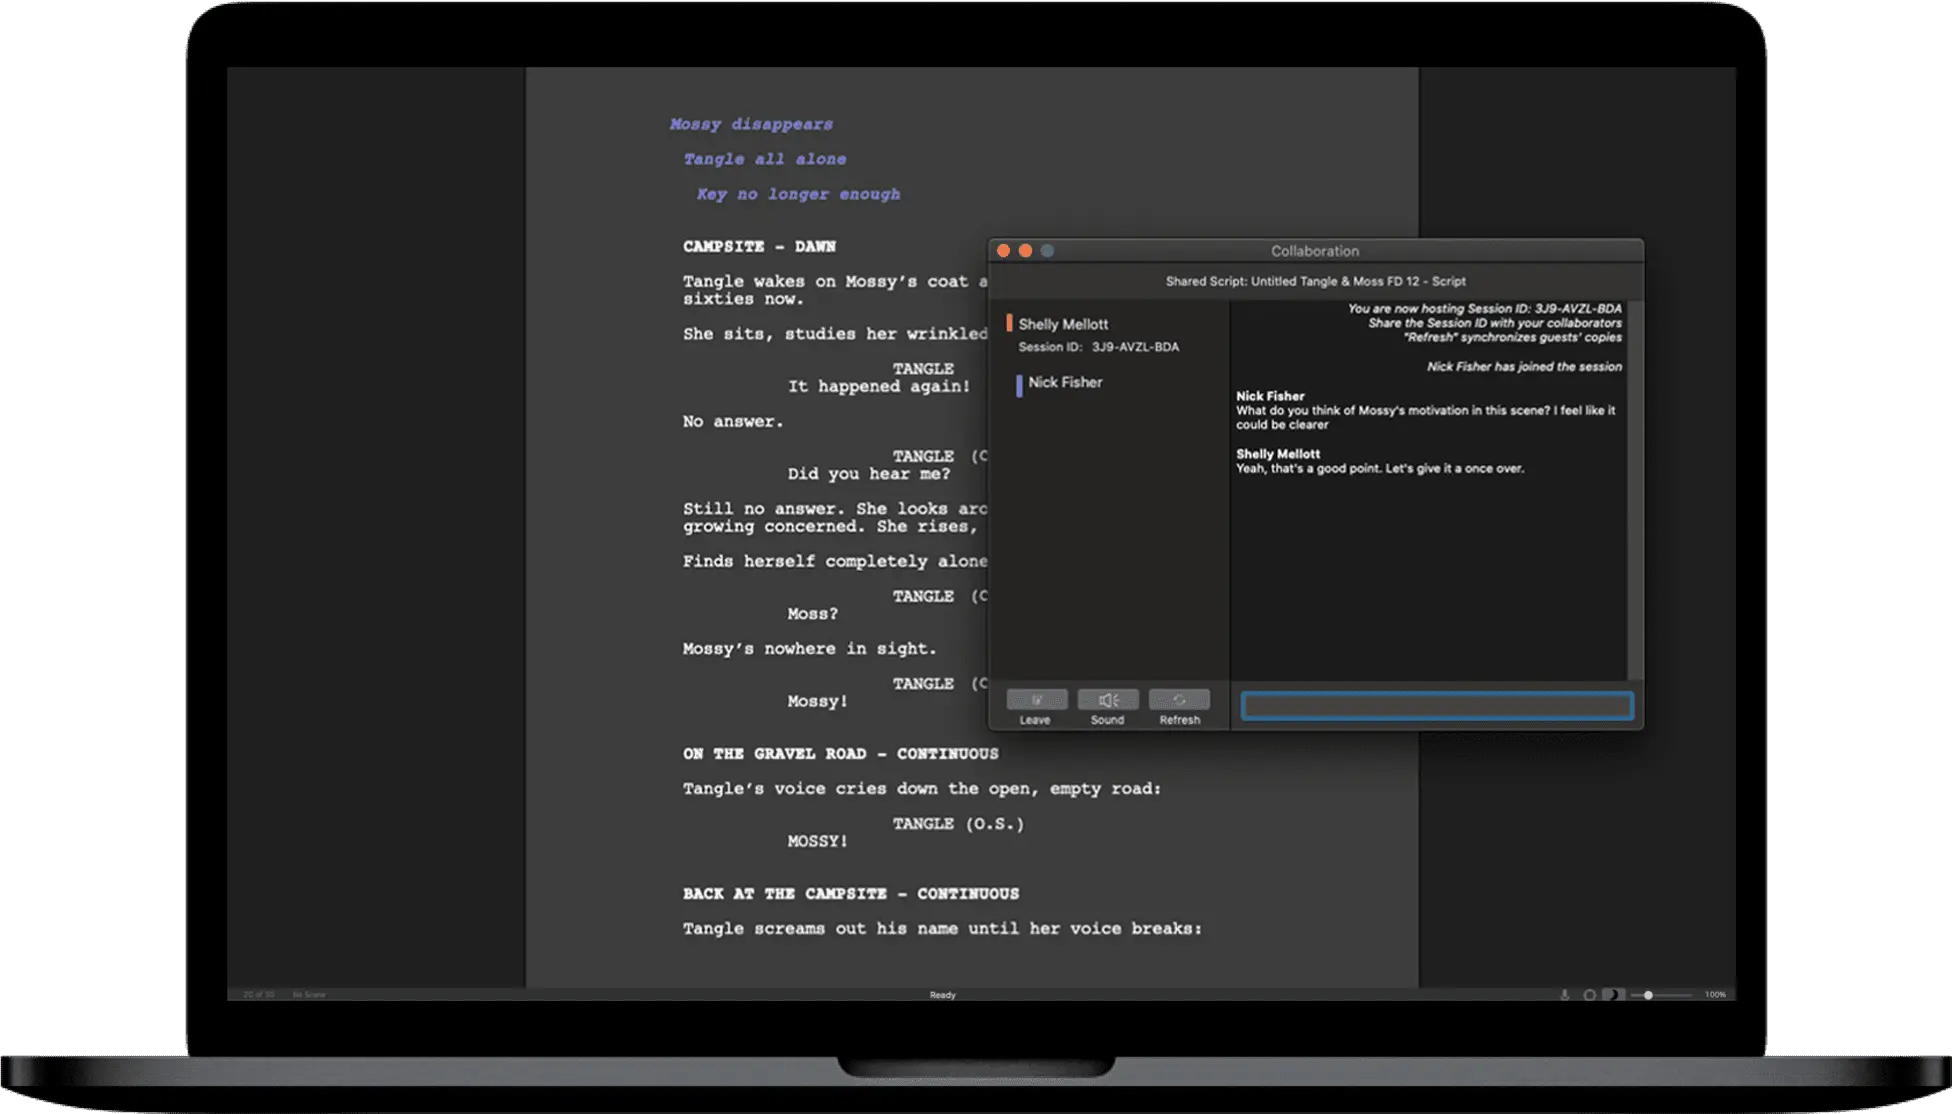The height and width of the screenshot is (1114, 1952).
Task: Click the 'MOSSY!' uppercase dialogue line
Action: coord(817,841)
